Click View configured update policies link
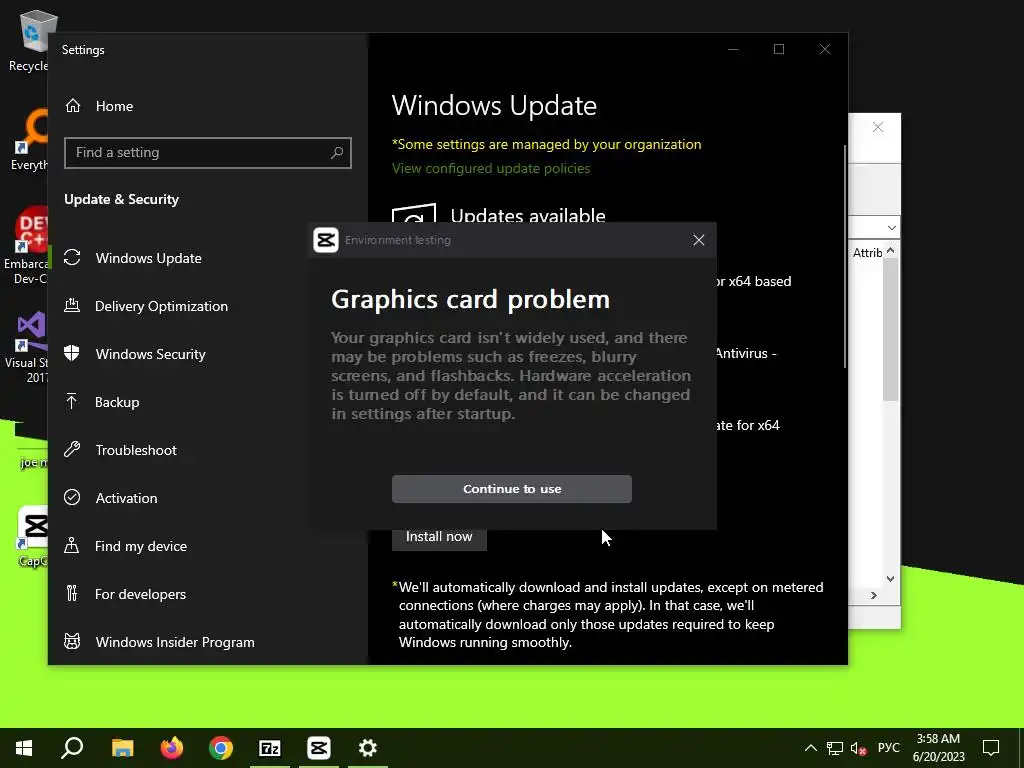The width and height of the screenshot is (1024, 768). 490,168
